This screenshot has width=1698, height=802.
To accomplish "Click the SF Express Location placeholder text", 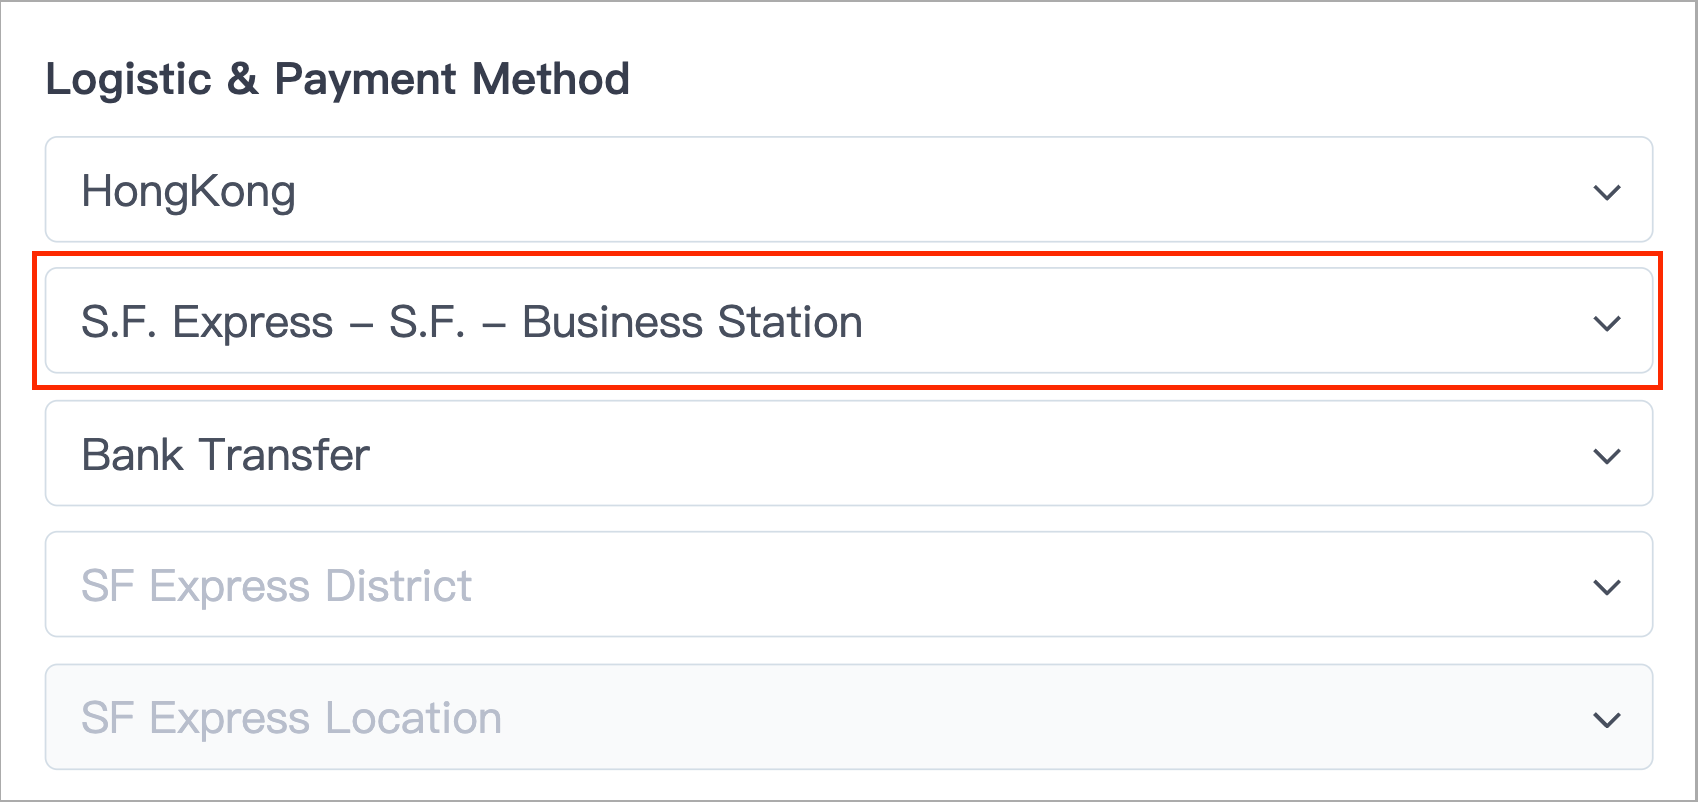I will click(291, 718).
